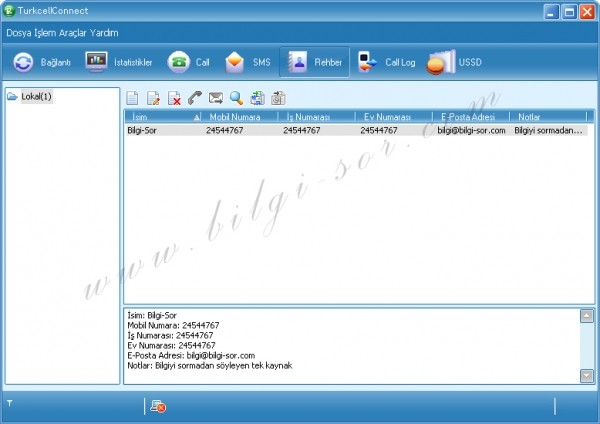The height and width of the screenshot is (424, 600).
Task: Open the İstatistikler statistics section
Action: 119,62
